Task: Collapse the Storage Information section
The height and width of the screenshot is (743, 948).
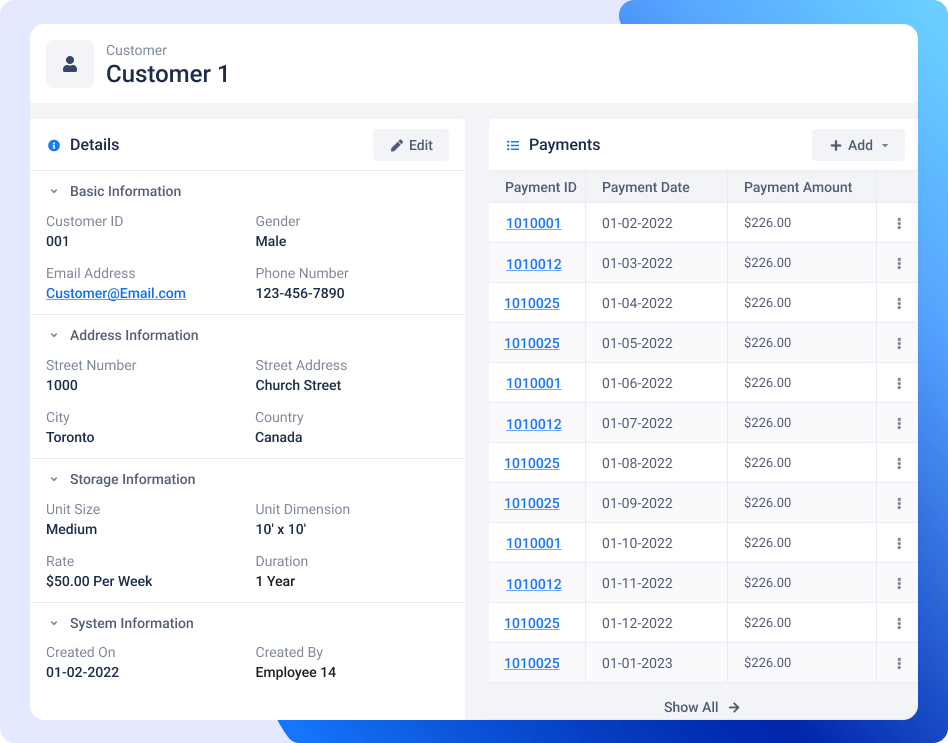Action: [x=53, y=479]
